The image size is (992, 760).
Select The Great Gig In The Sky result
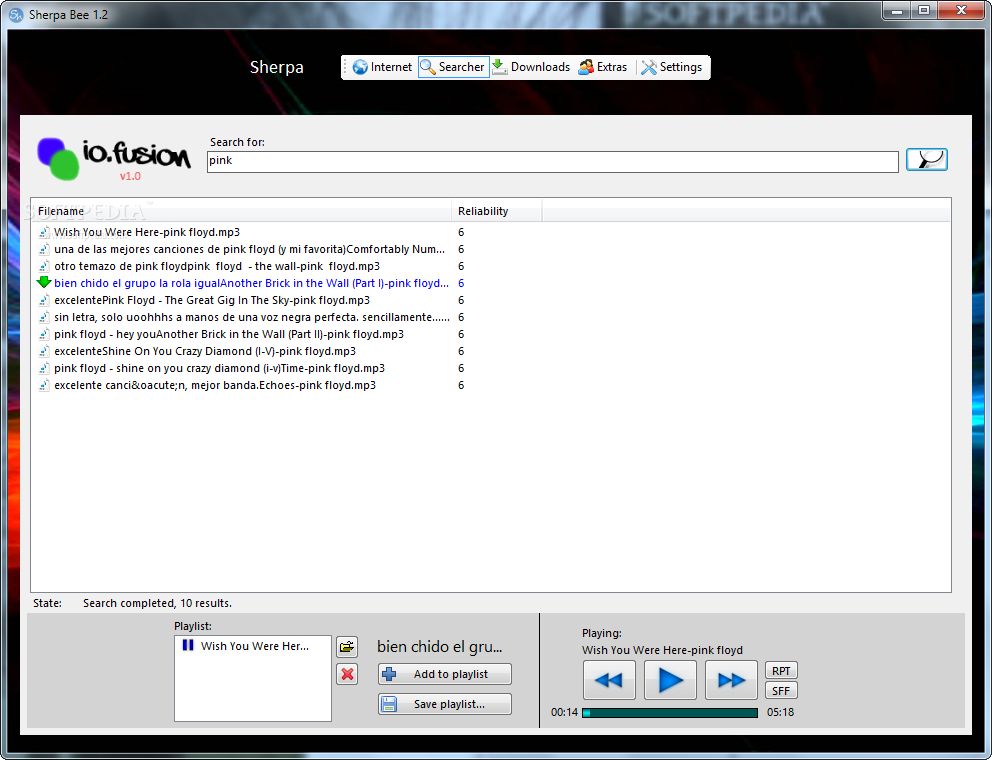212,301
